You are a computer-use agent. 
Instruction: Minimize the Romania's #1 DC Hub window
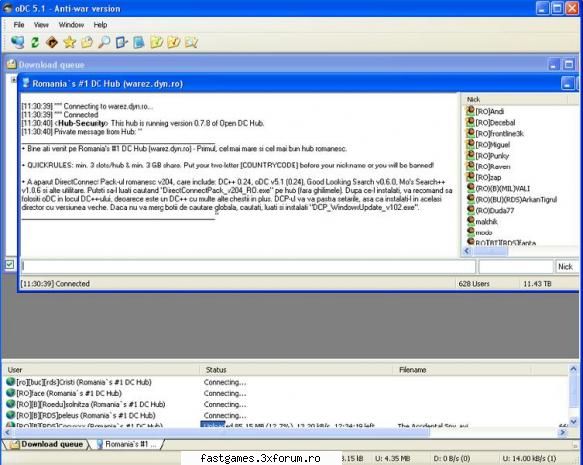pos(567,83)
